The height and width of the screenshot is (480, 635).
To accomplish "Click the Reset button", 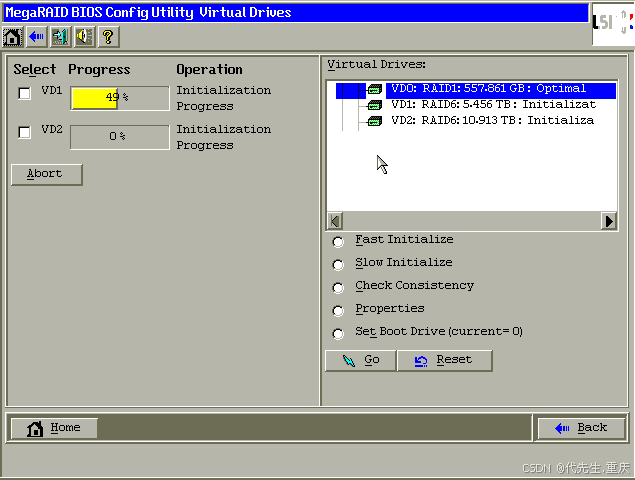I will point(445,360).
